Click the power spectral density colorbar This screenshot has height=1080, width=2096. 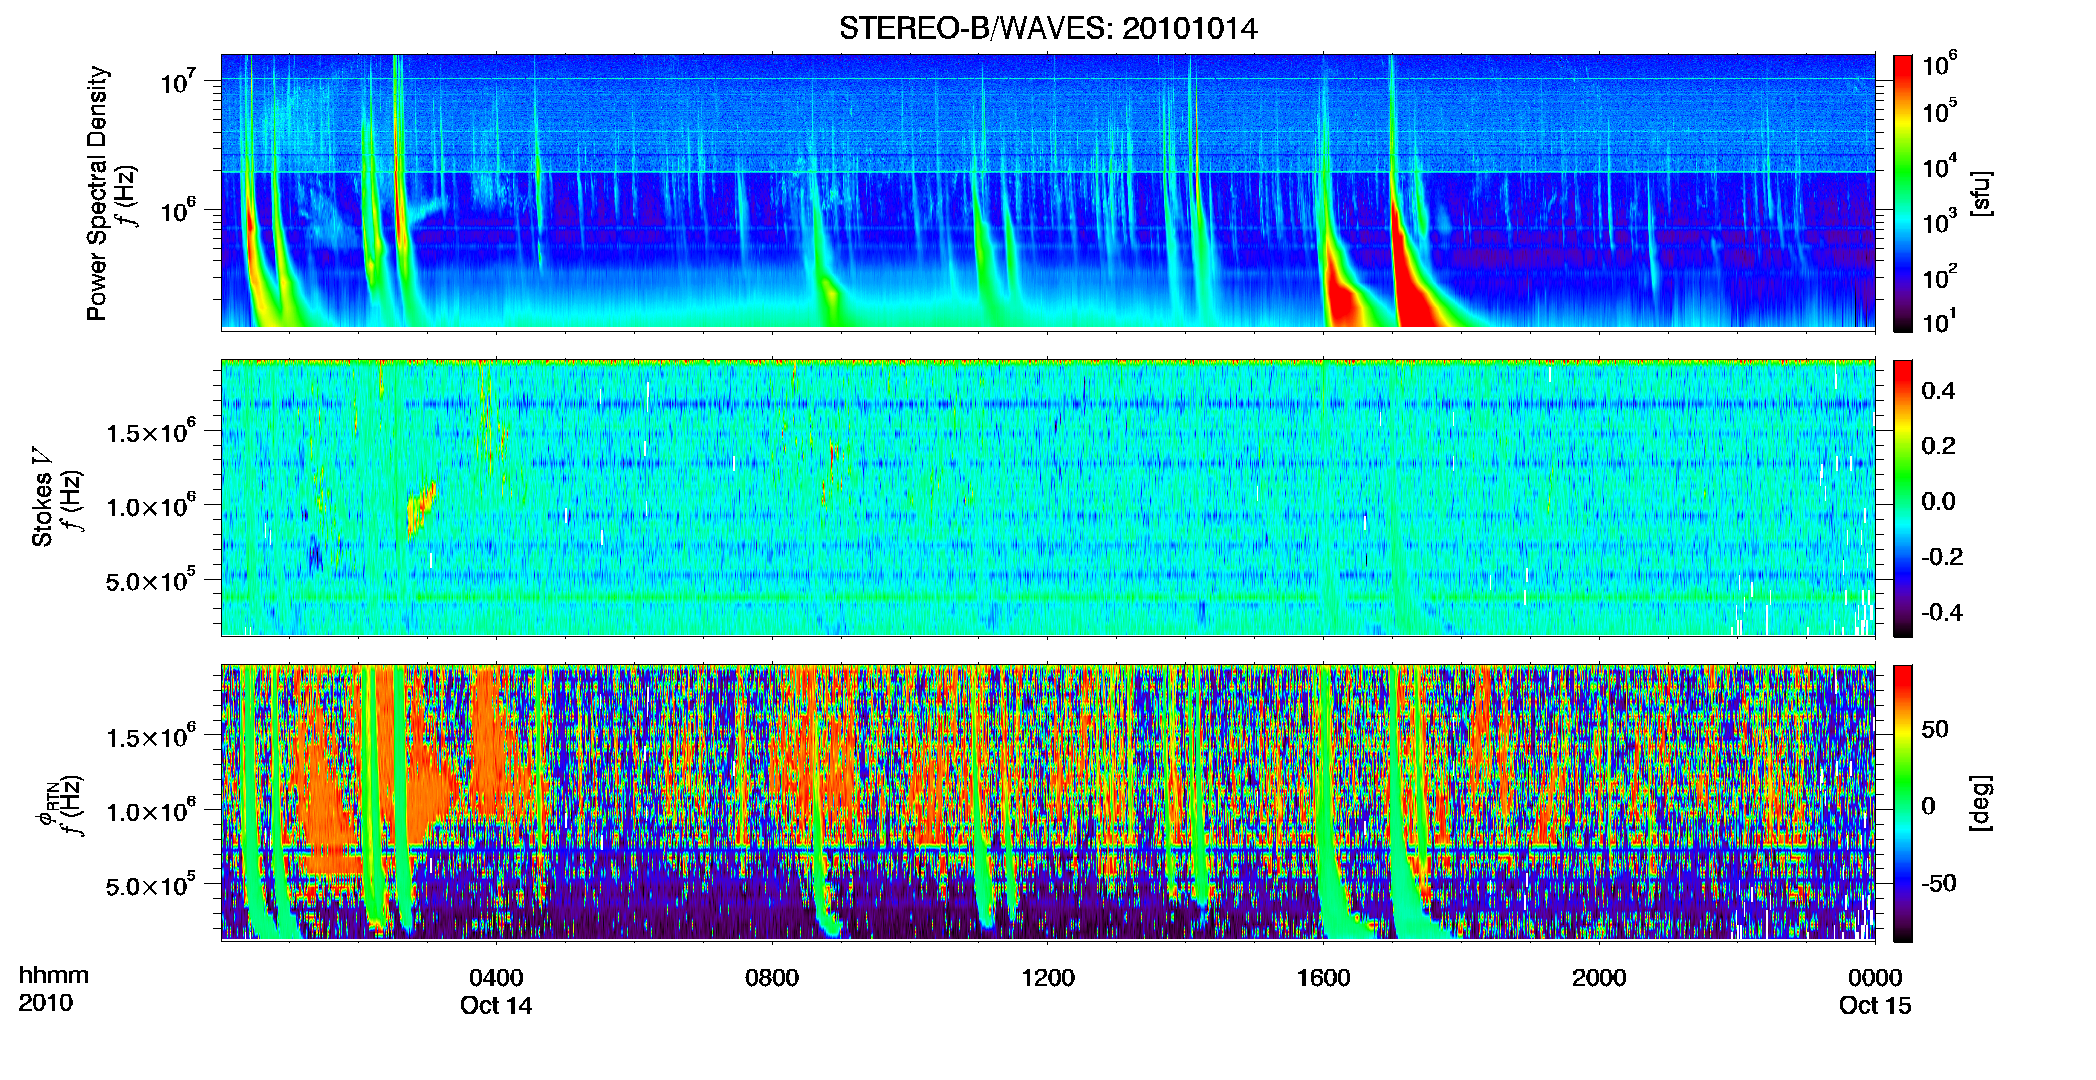tap(1902, 193)
